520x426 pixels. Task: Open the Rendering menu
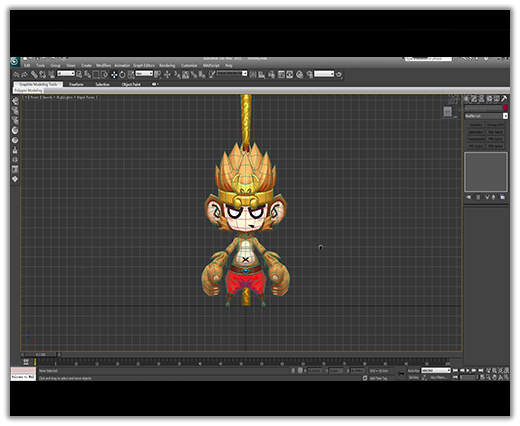(167, 65)
